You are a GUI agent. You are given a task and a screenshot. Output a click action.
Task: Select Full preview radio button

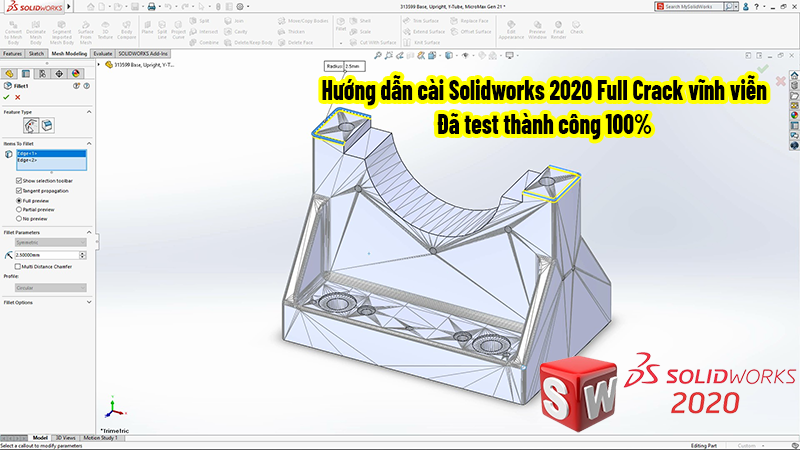(19, 201)
